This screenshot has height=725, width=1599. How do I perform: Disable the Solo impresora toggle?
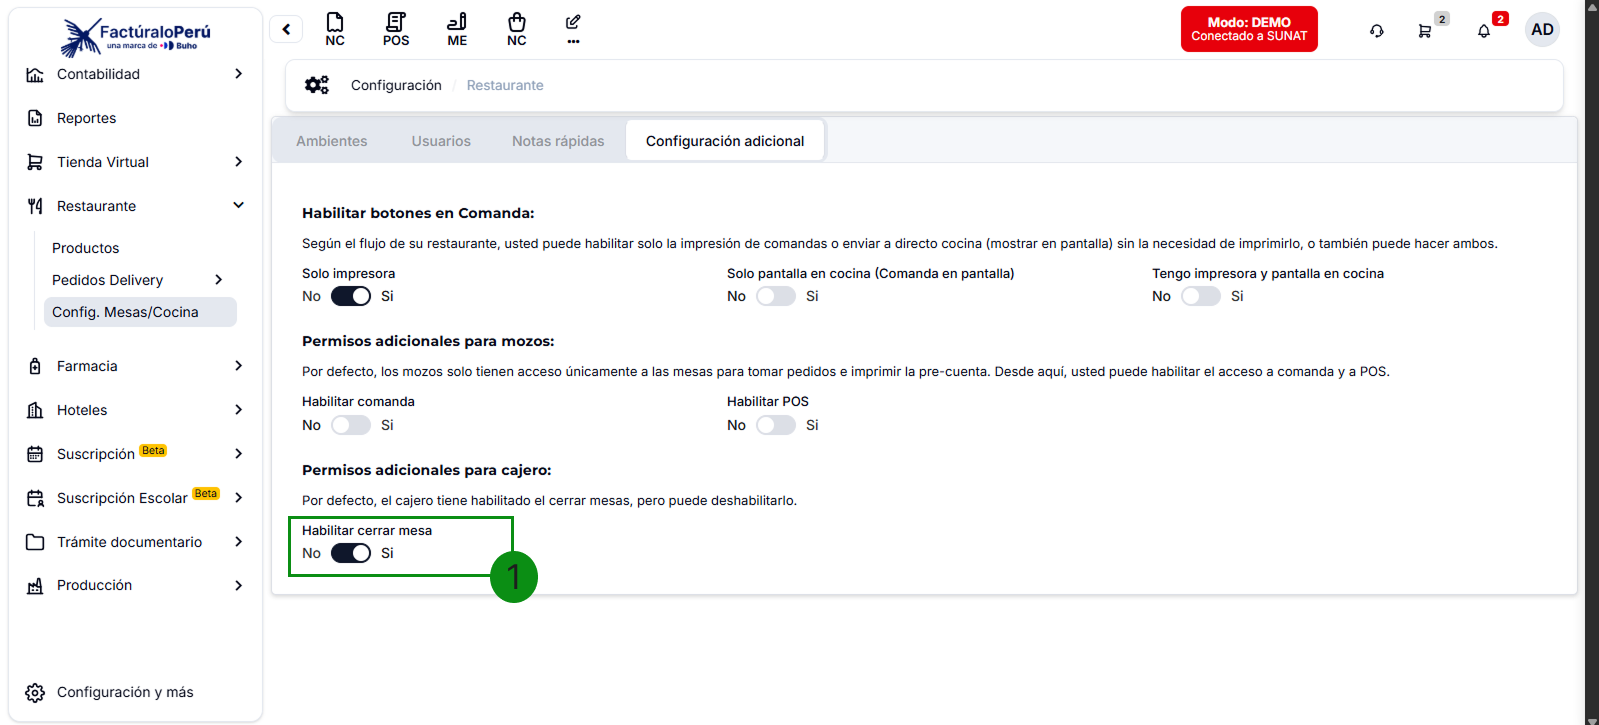351,296
